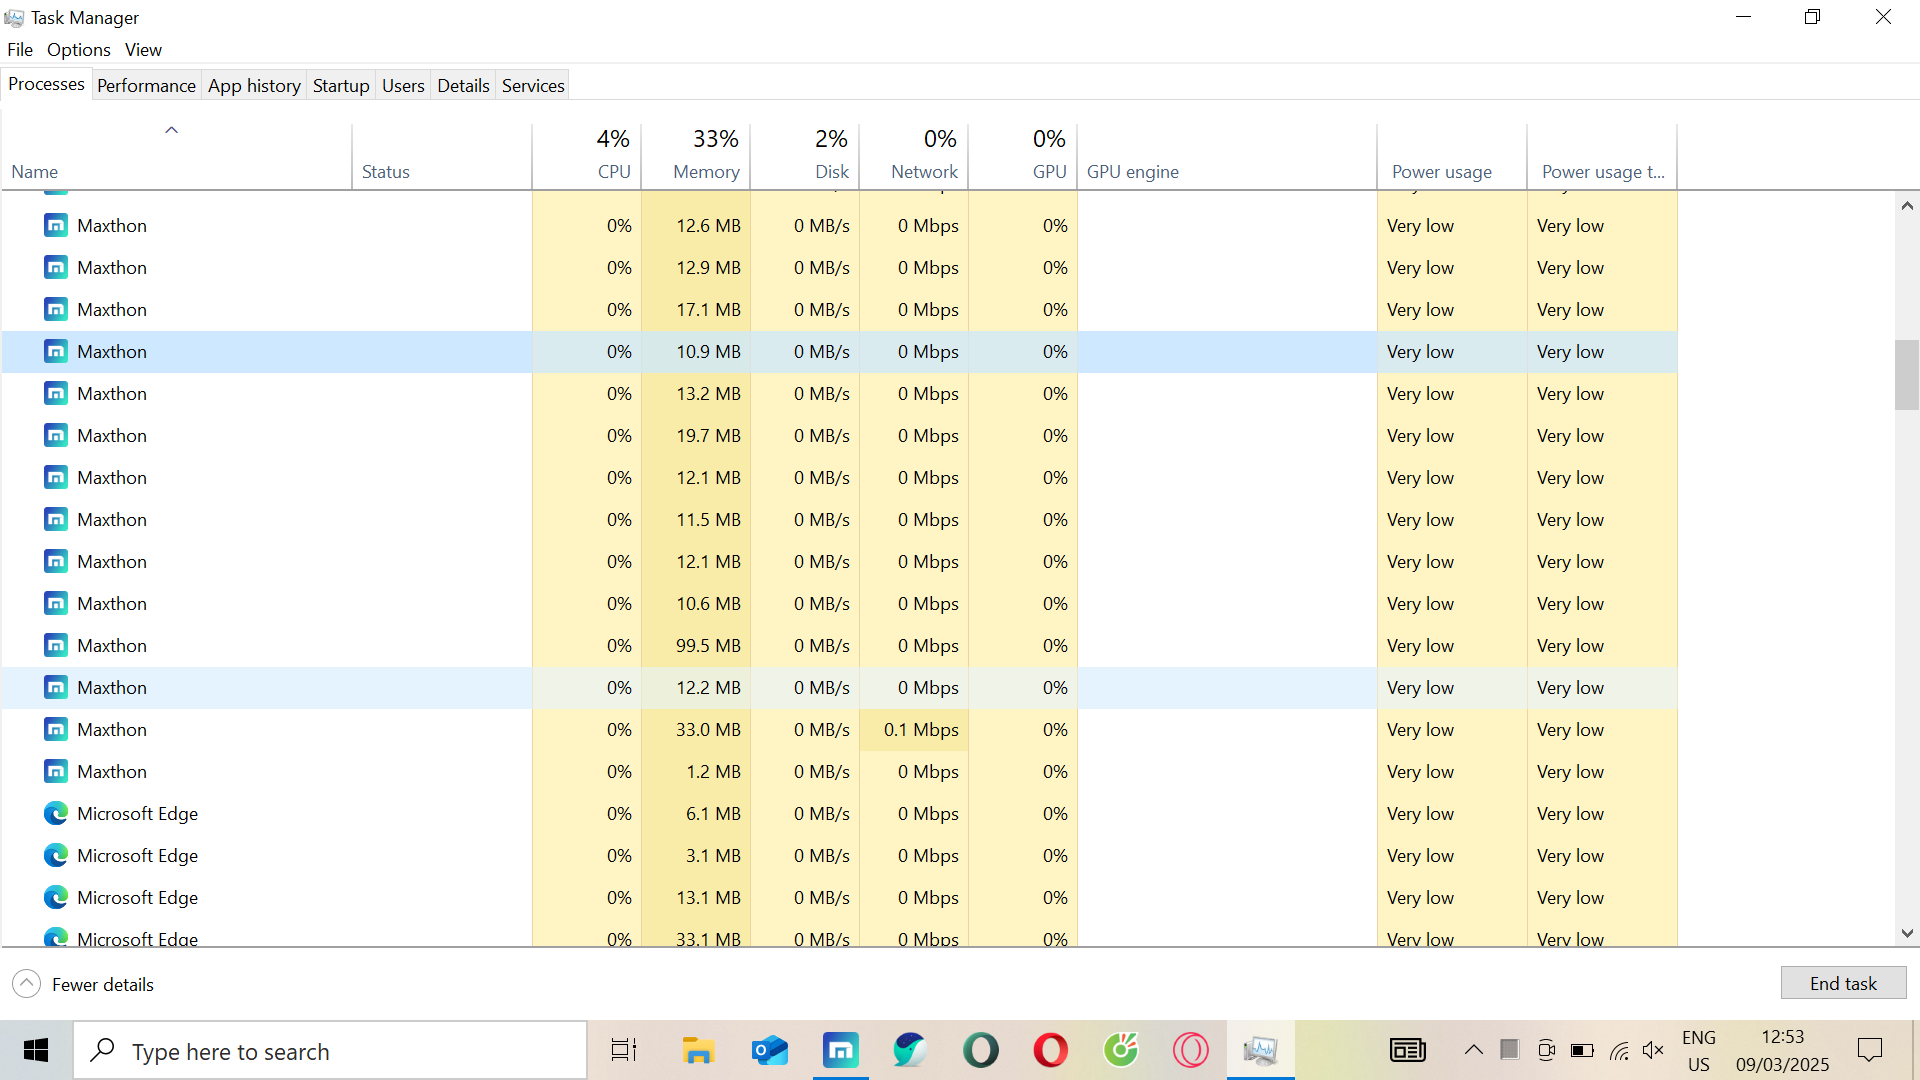The image size is (1920, 1080).
Task: Click the sort arrow above Name column
Action: 172,130
